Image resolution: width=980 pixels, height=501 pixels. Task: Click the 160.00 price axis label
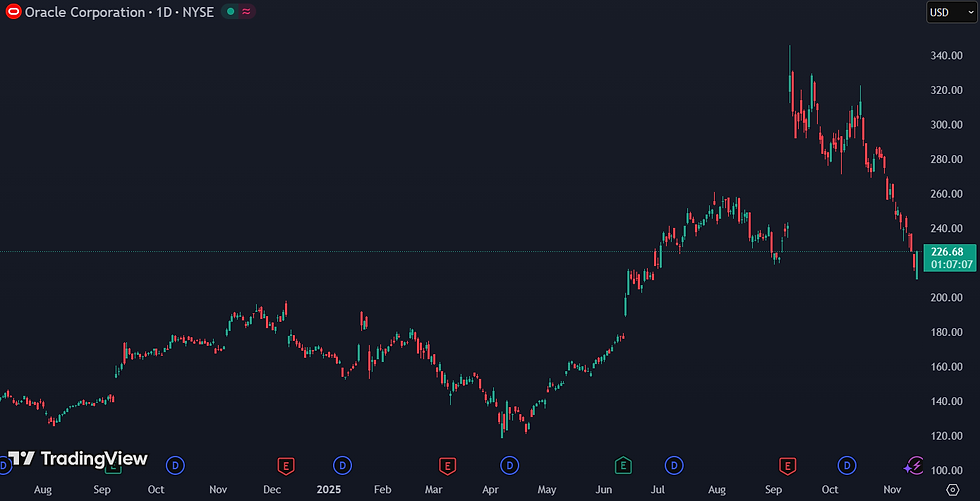[945, 367]
